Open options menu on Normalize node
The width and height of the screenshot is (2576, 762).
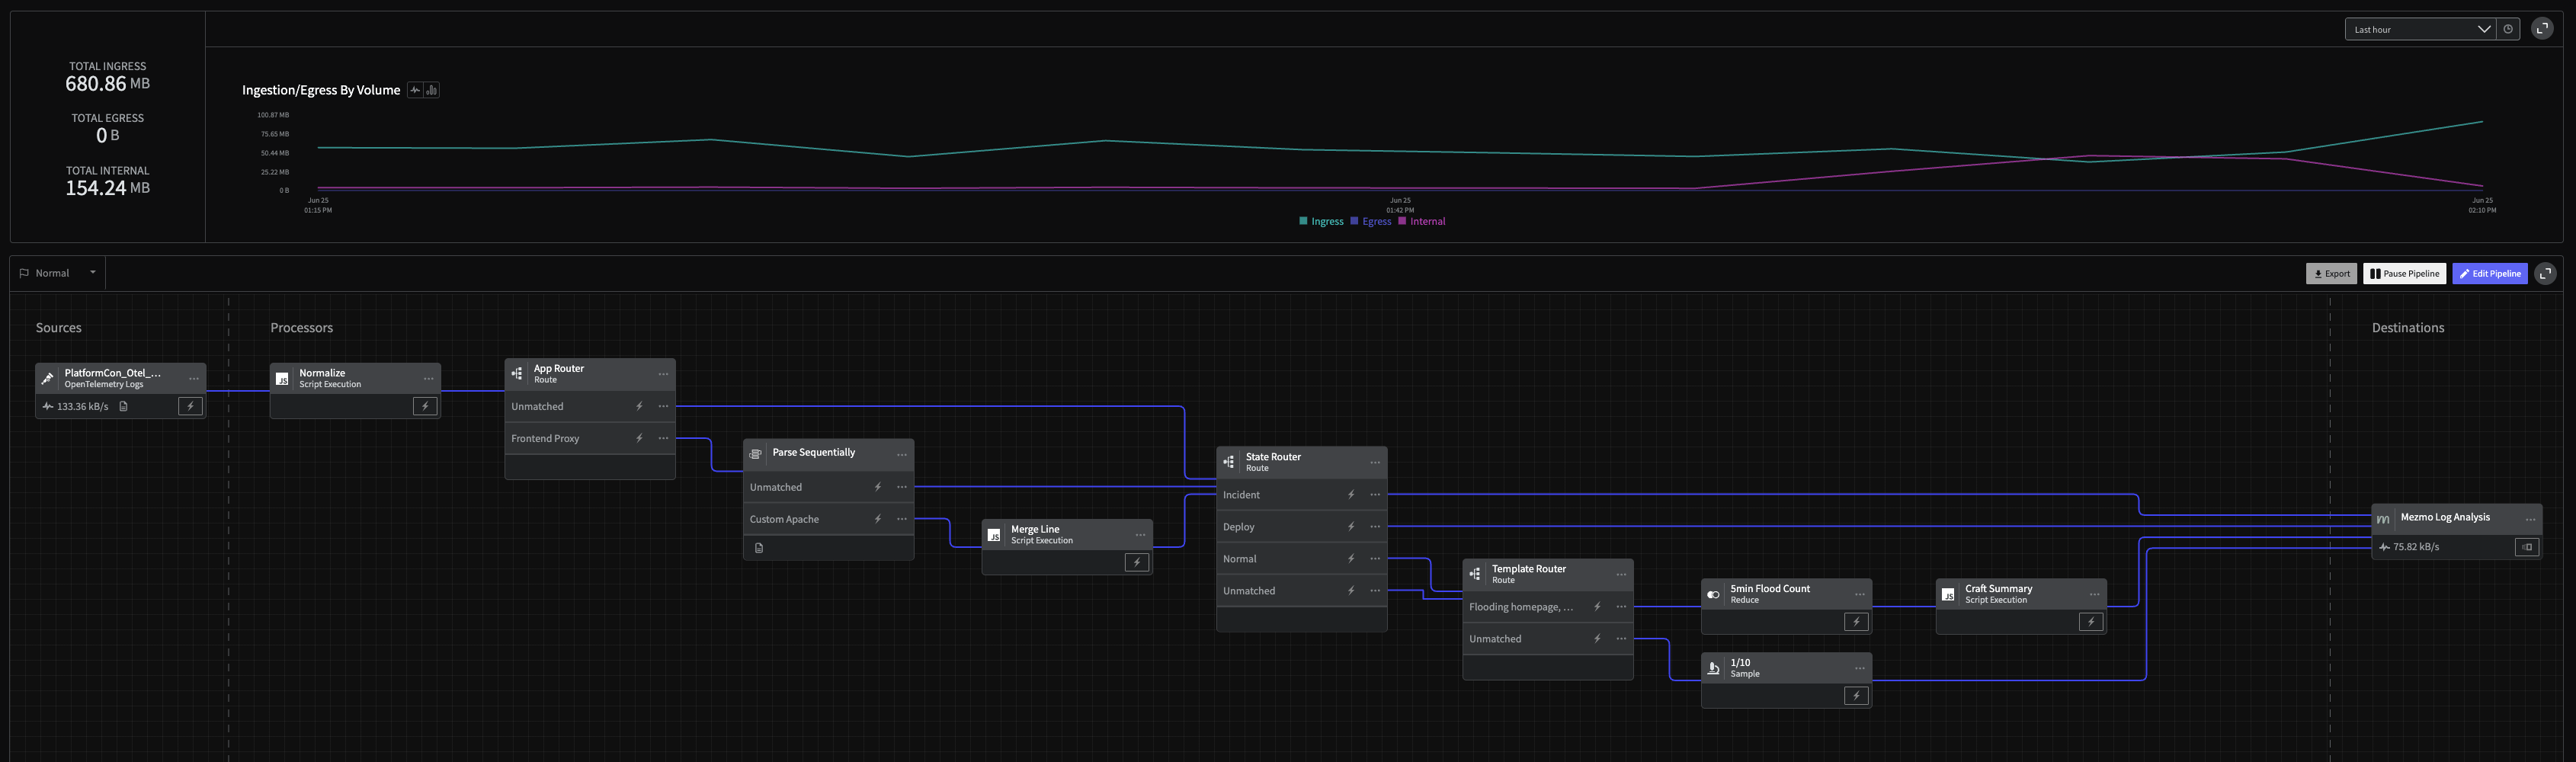429,379
